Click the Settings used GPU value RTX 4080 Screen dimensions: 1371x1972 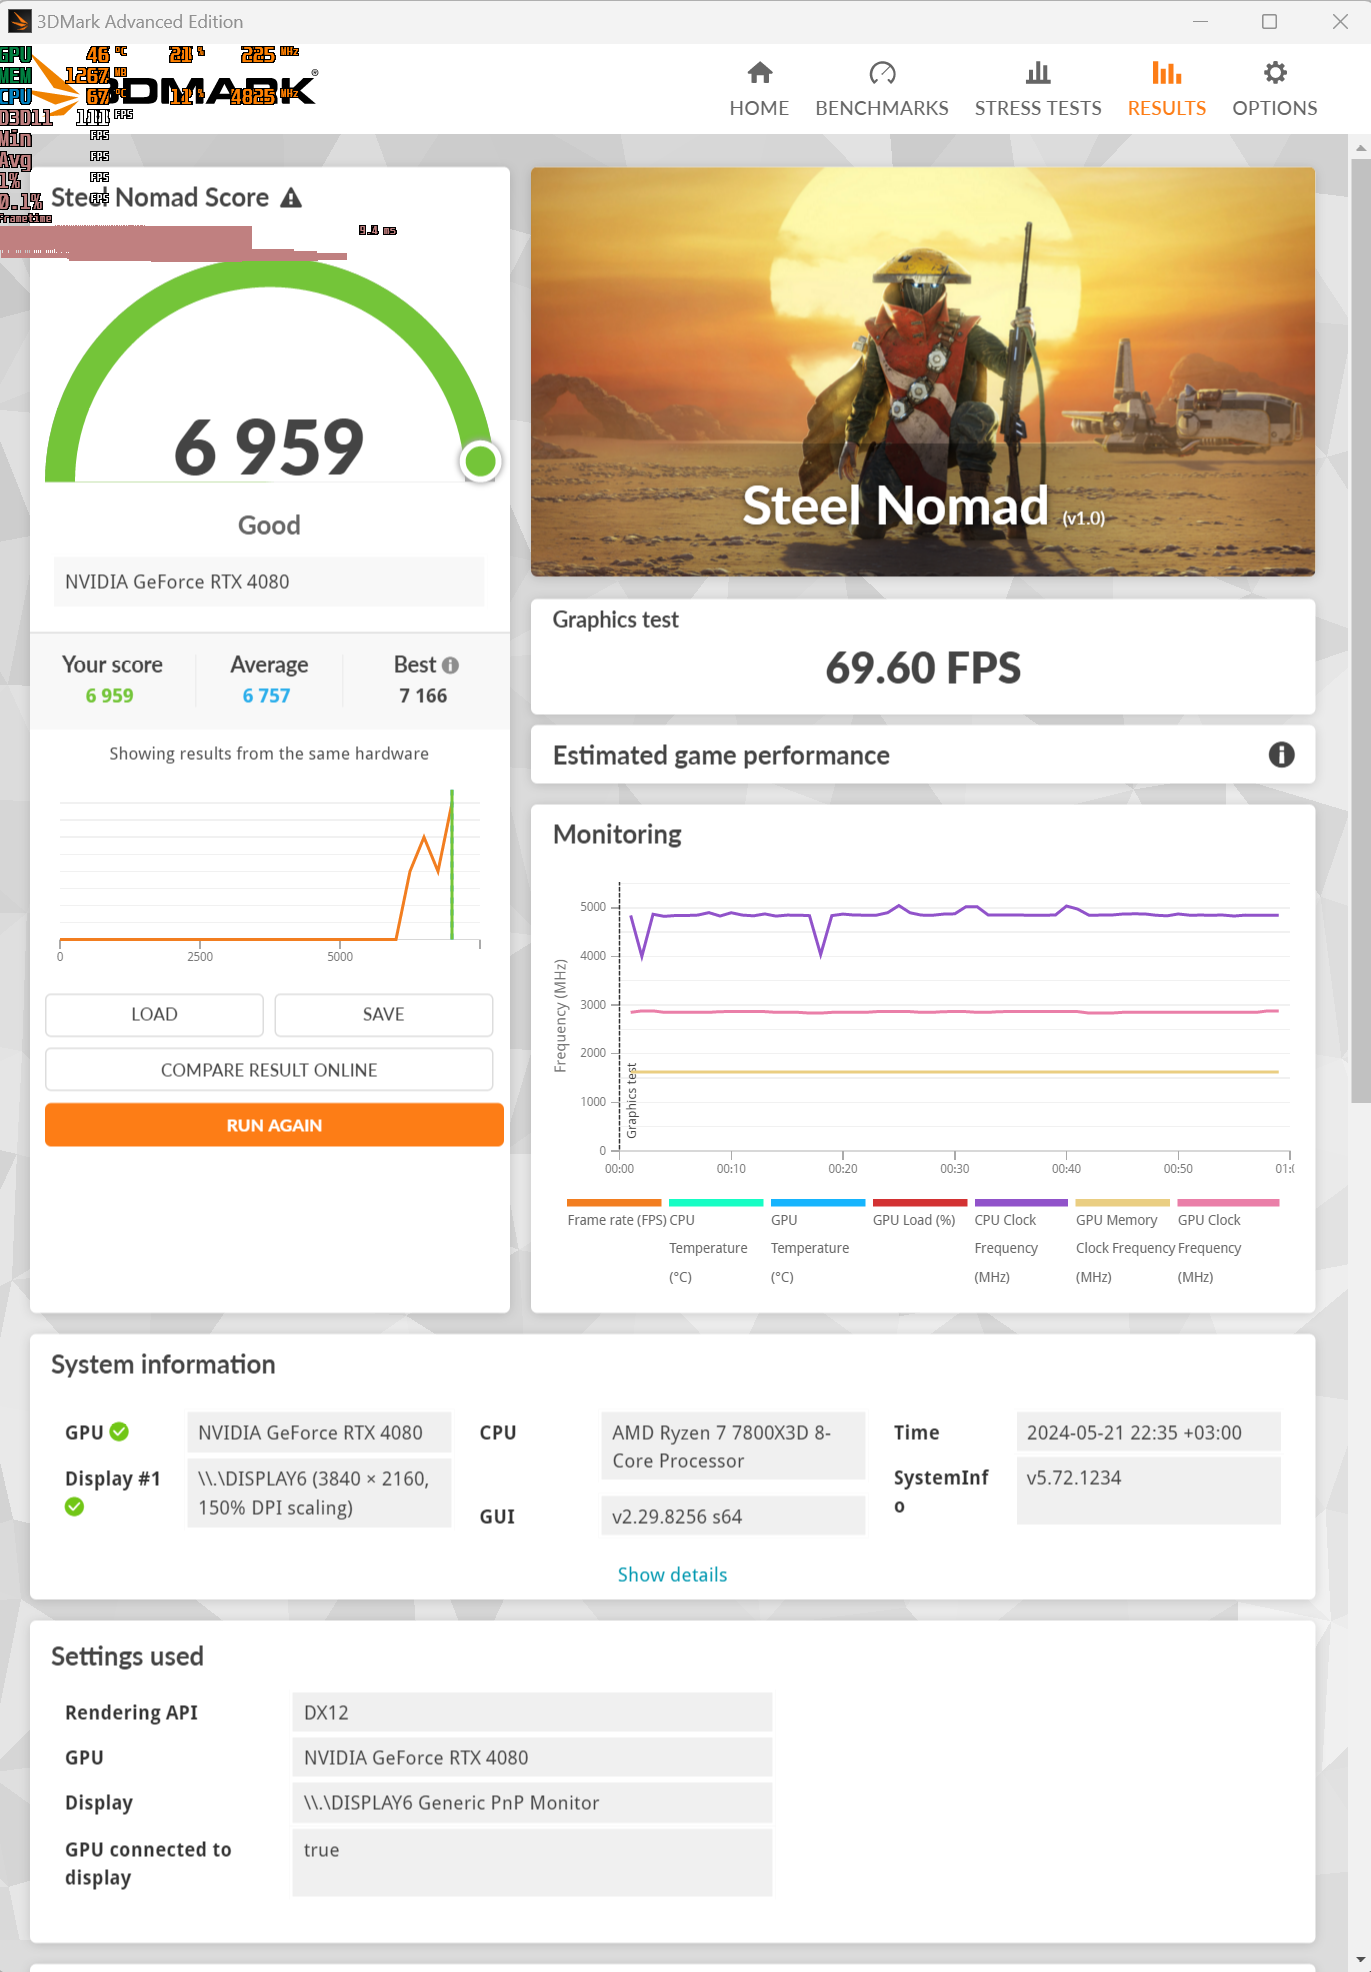(x=532, y=1757)
